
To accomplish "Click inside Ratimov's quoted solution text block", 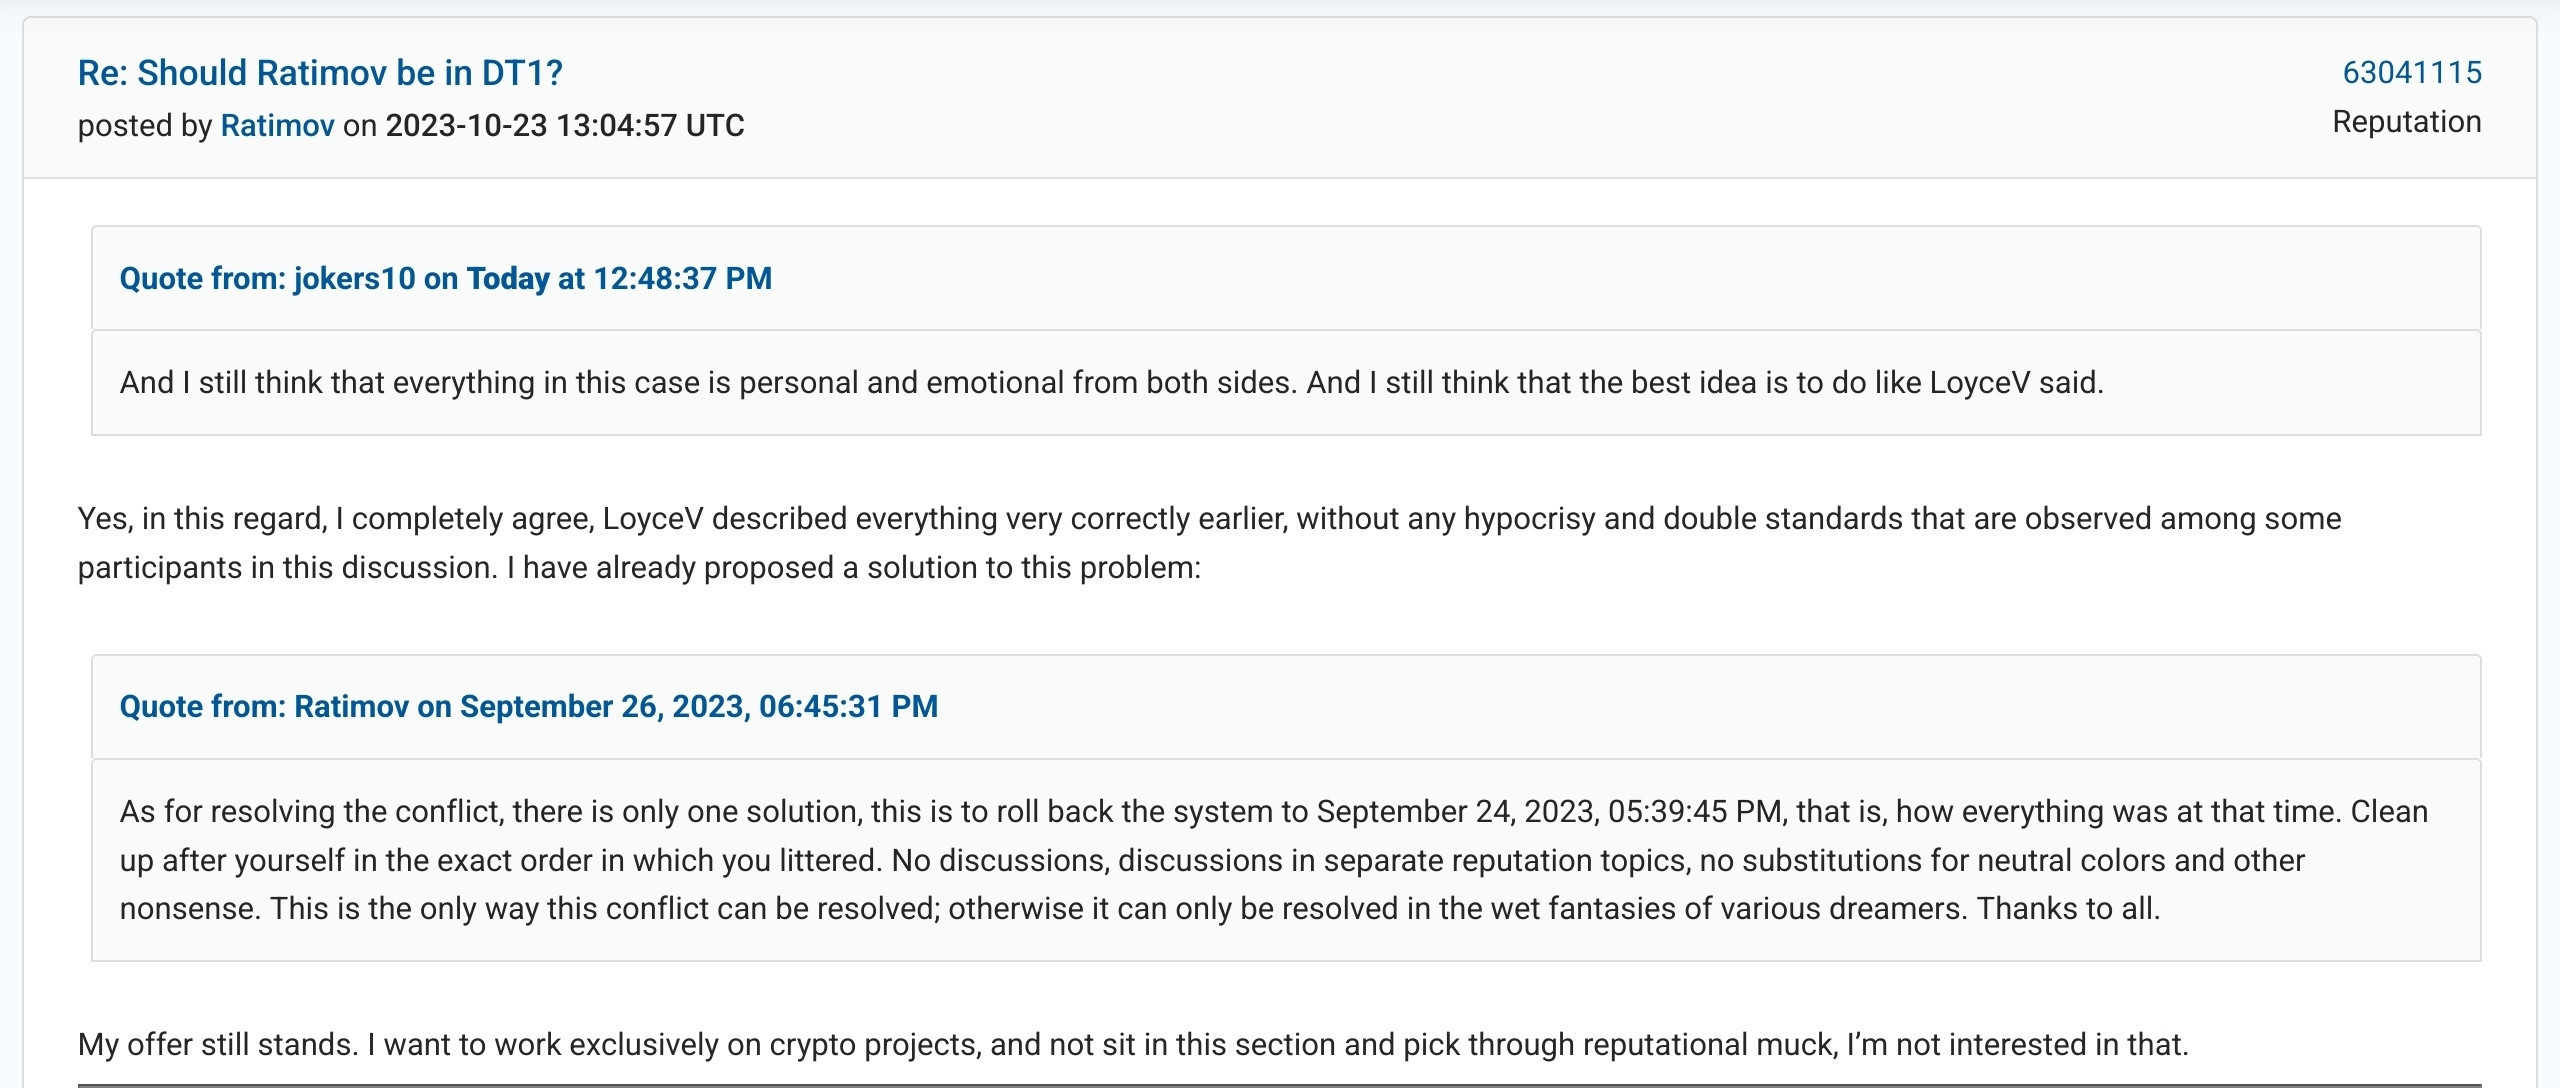I will [1286, 860].
